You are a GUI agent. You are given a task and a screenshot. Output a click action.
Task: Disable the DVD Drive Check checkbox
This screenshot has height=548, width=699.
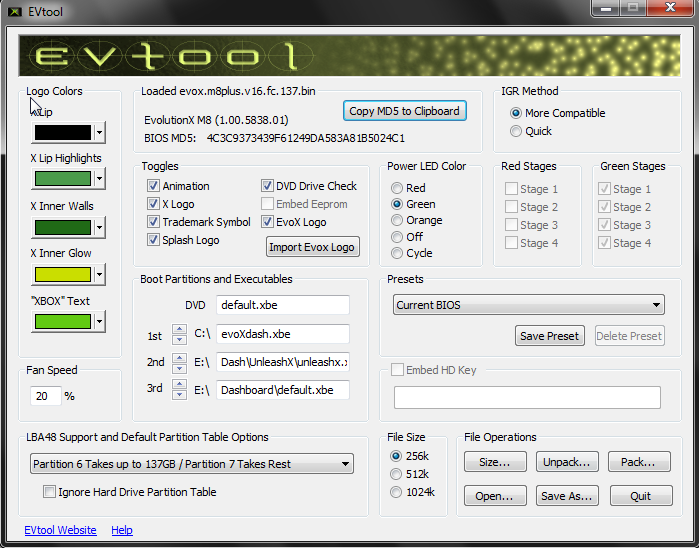[267, 185]
